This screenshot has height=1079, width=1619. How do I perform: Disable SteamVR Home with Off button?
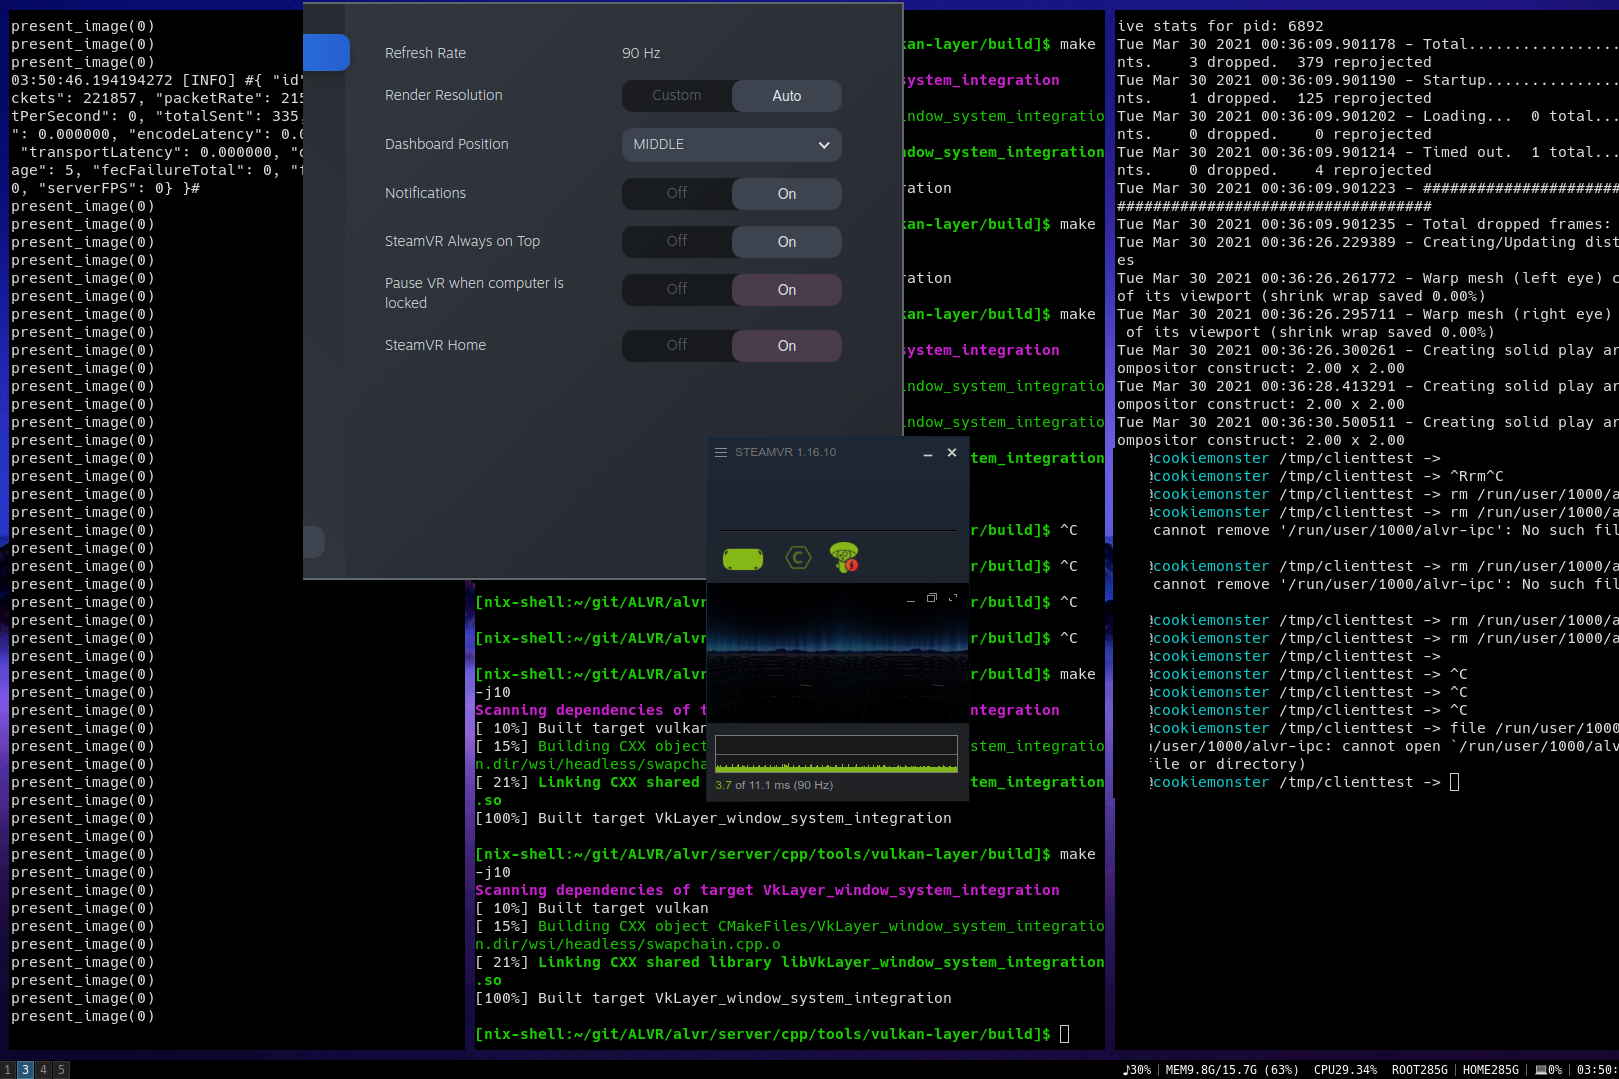click(x=677, y=346)
